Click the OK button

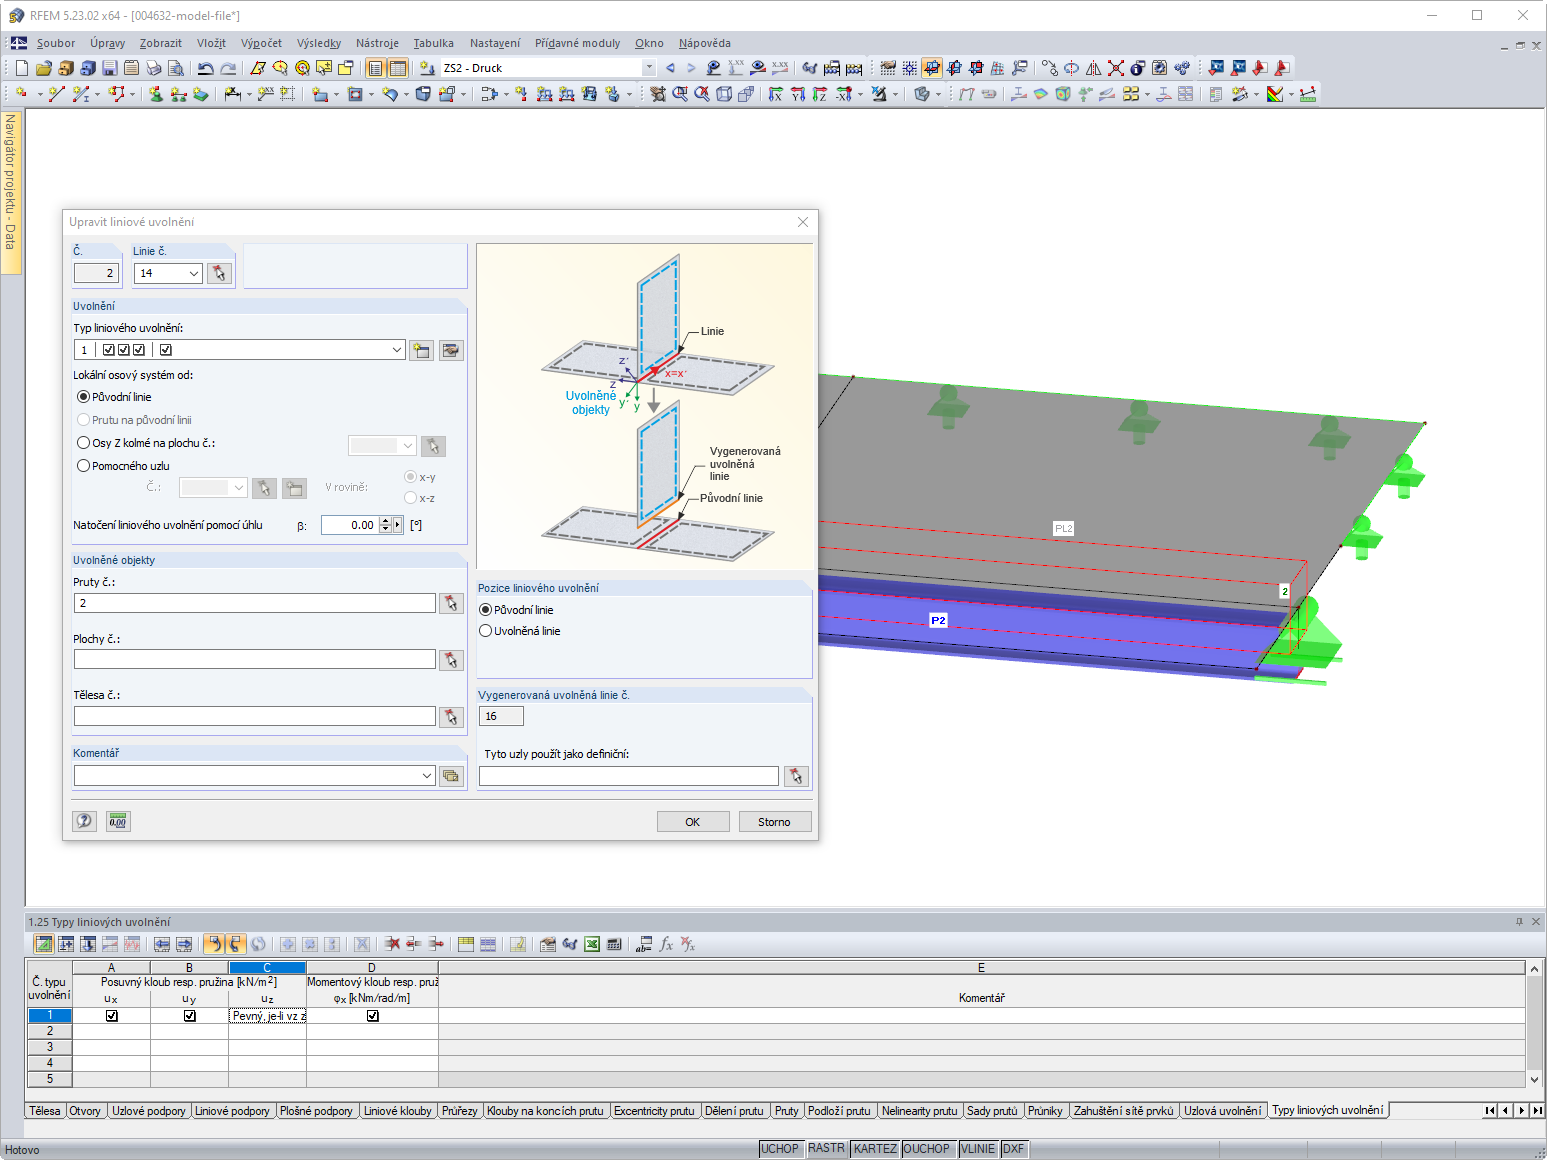click(693, 822)
